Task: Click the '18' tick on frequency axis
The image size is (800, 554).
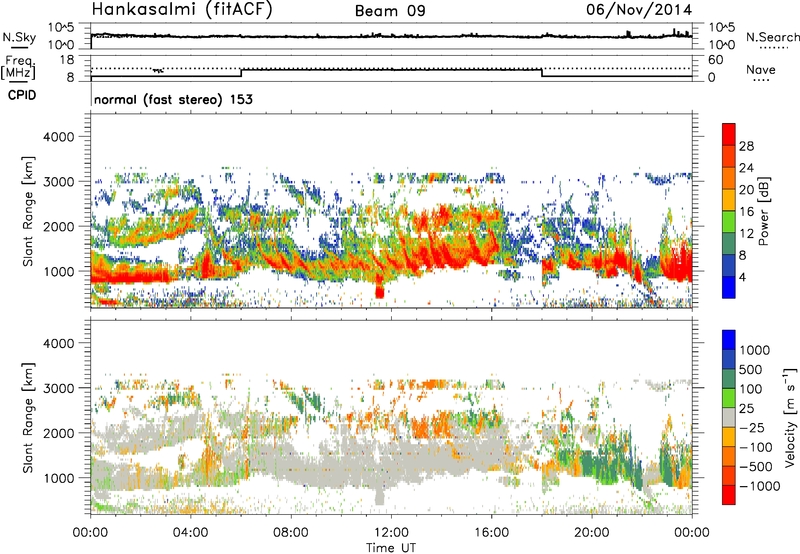Action: (x=67, y=60)
